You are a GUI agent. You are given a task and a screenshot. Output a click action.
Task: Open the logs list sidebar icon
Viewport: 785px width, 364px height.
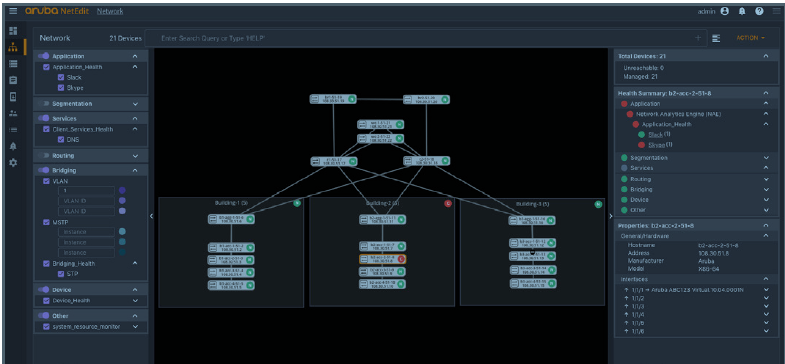[14, 130]
